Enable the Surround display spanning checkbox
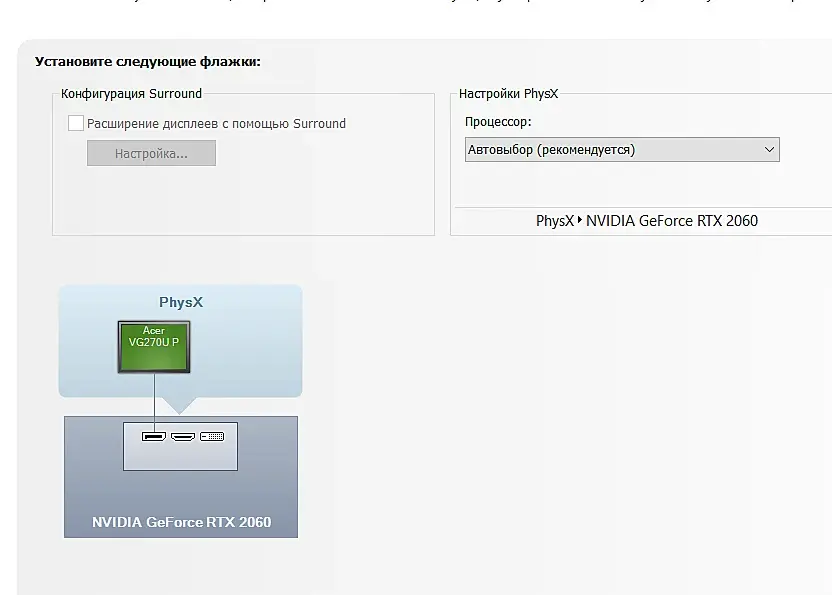This screenshot has width=832, height=595. [76, 123]
